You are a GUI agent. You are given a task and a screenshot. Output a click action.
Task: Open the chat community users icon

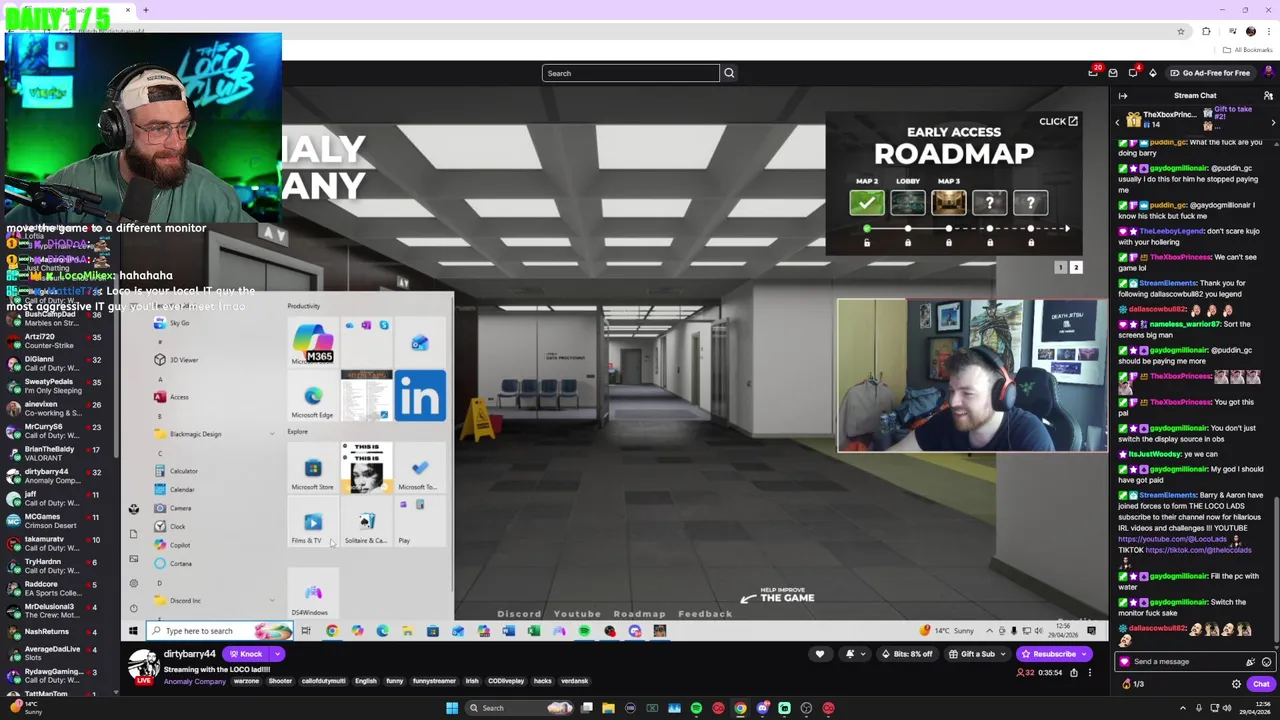(1268, 96)
